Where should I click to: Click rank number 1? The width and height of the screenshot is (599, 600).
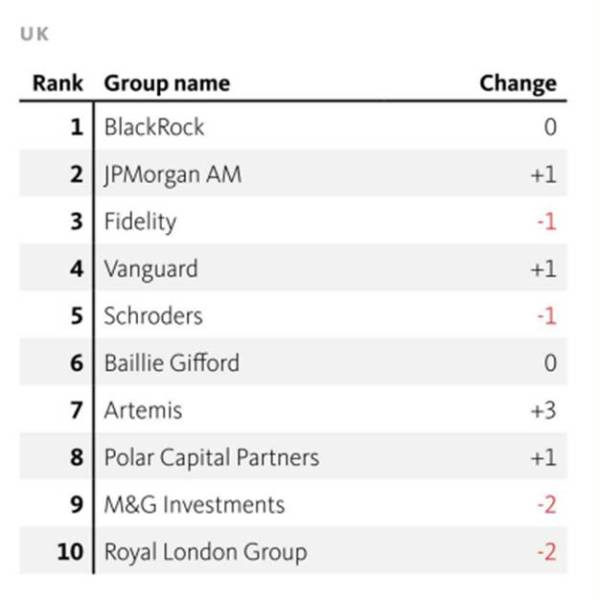coord(77,127)
